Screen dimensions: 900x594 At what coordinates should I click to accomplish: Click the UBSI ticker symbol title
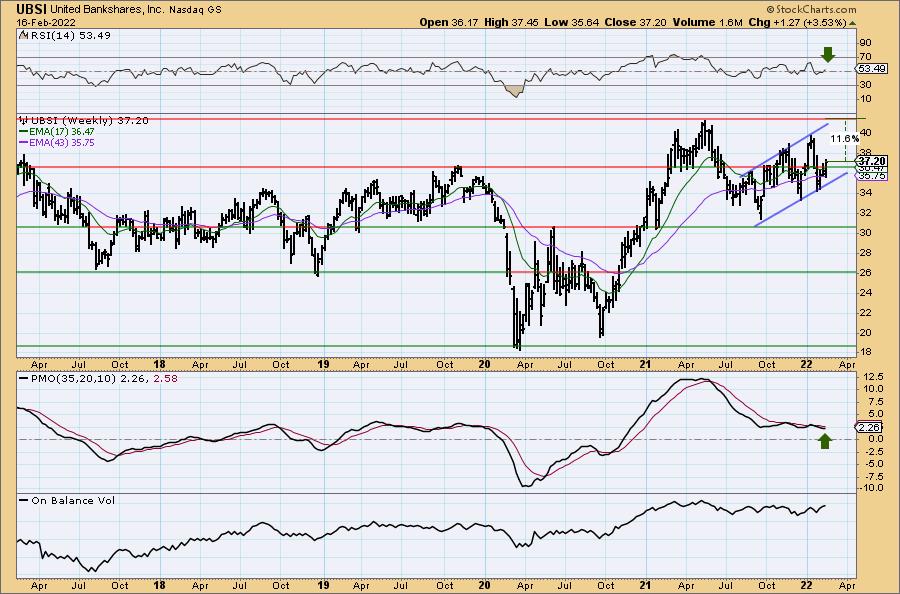tap(32, 9)
